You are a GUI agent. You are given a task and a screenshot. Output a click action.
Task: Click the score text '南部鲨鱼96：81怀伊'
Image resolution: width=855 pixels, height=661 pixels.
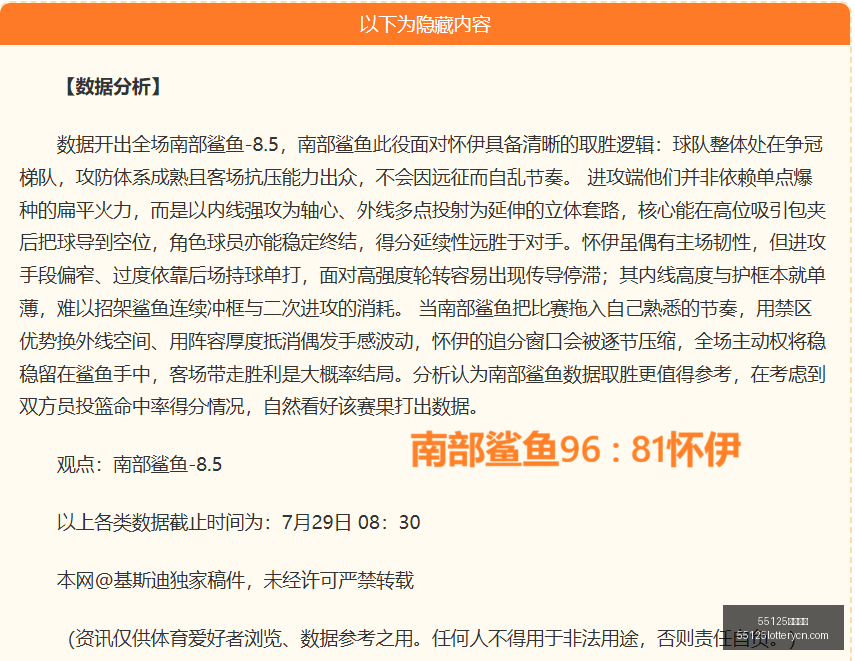point(575,449)
